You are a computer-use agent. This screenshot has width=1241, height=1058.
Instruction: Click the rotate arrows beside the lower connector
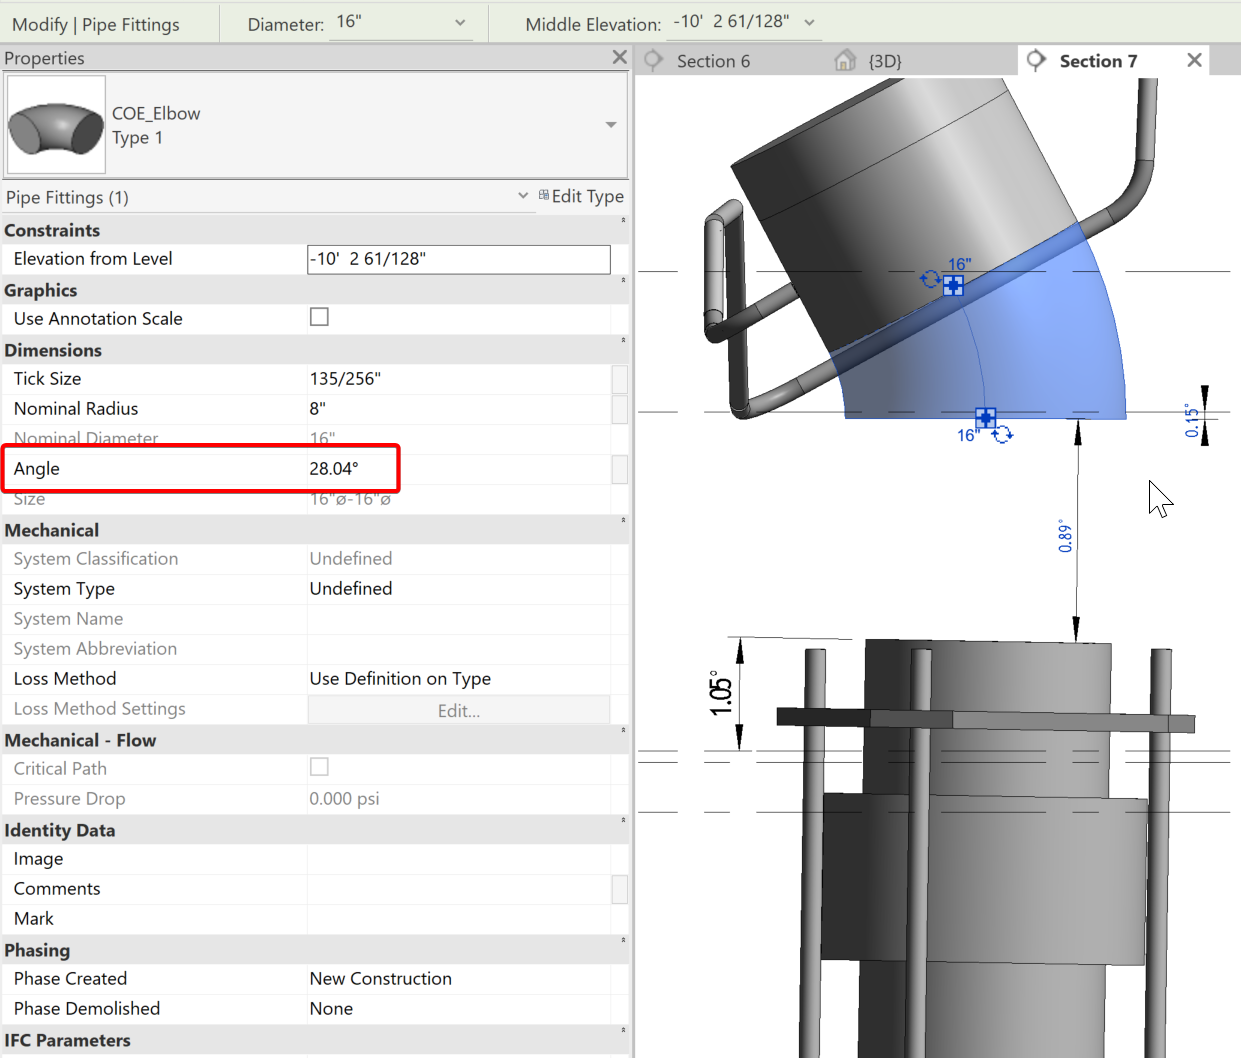[1003, 435]
